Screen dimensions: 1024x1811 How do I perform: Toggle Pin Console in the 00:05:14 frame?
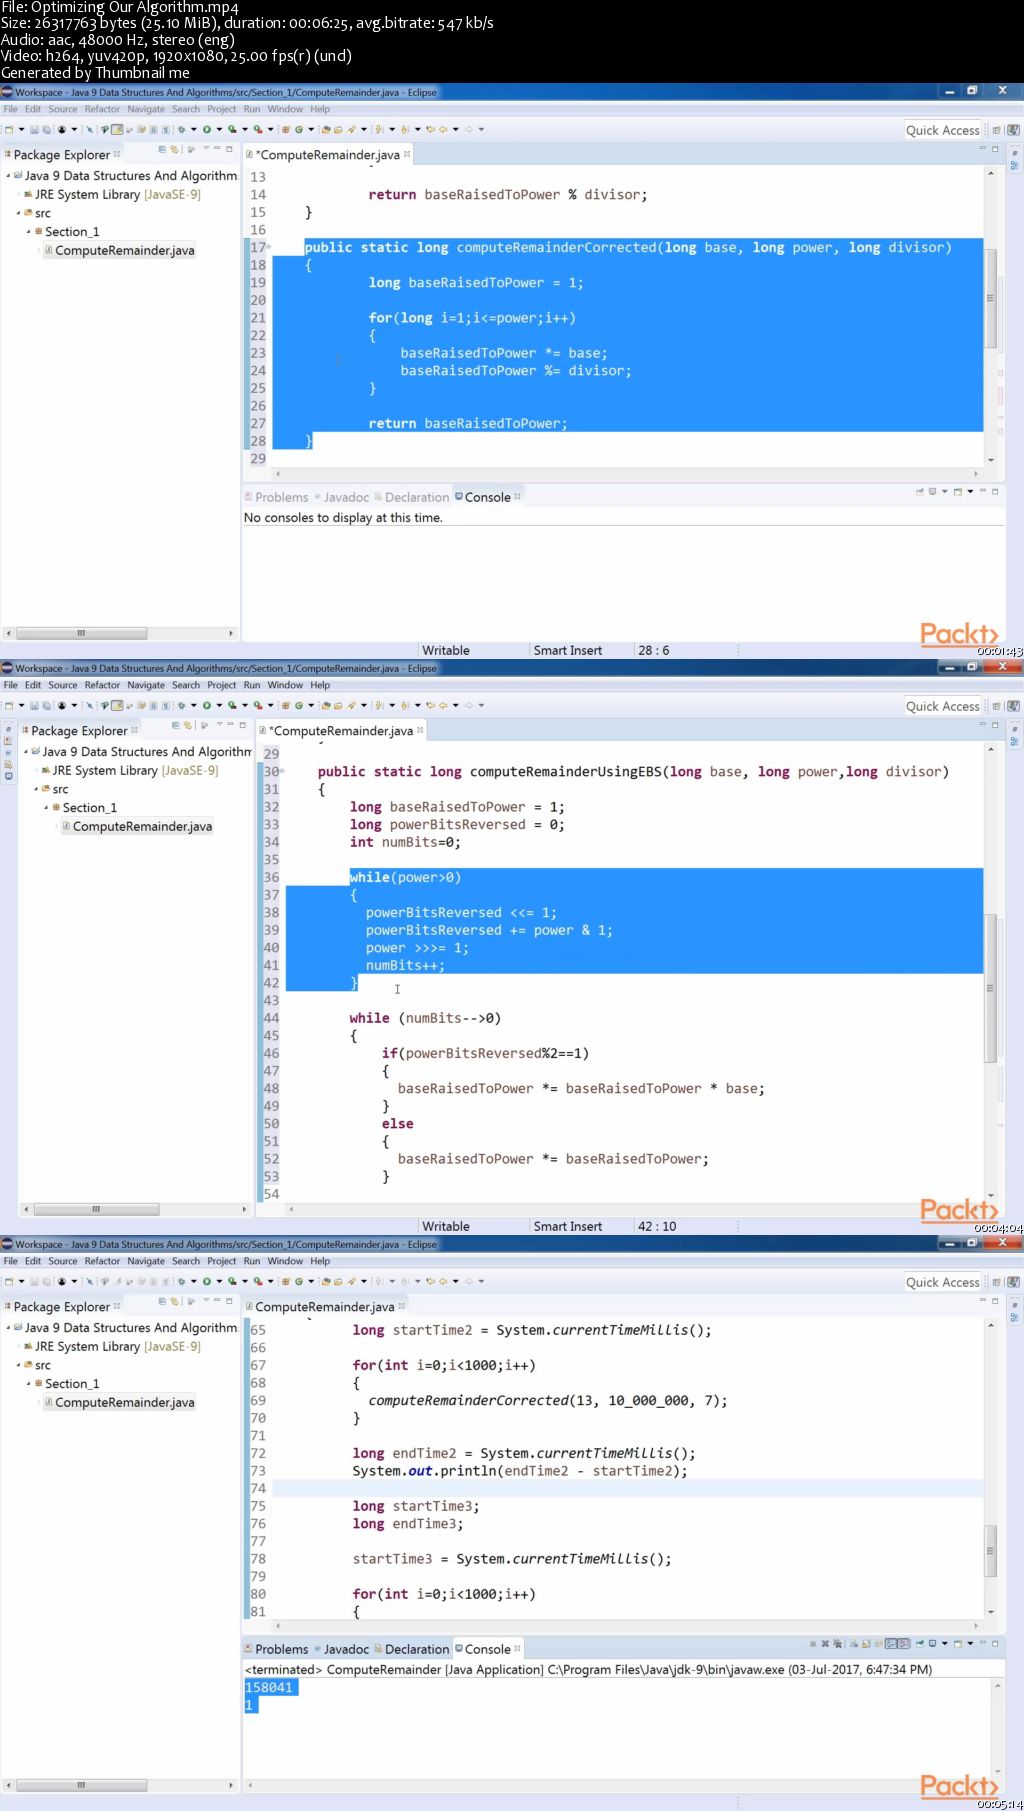[919, 1643]
